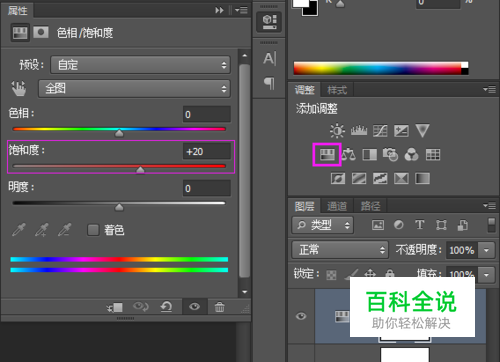Add a Hue/Saturation adjustment
This screenshot has height=362, width=500.
[327, 154]
